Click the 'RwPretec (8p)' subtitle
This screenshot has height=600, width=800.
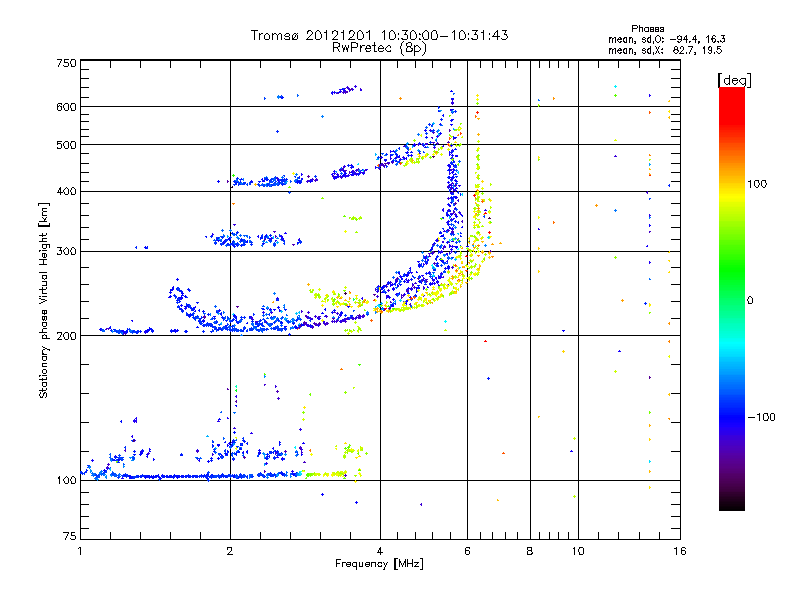click(379, 48)
